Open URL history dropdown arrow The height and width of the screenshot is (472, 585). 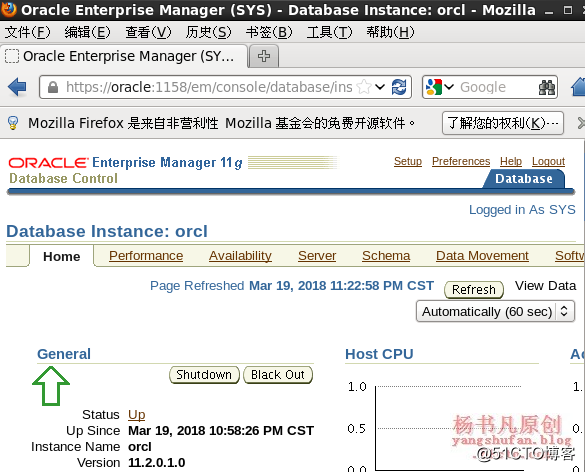click(380, 87)
